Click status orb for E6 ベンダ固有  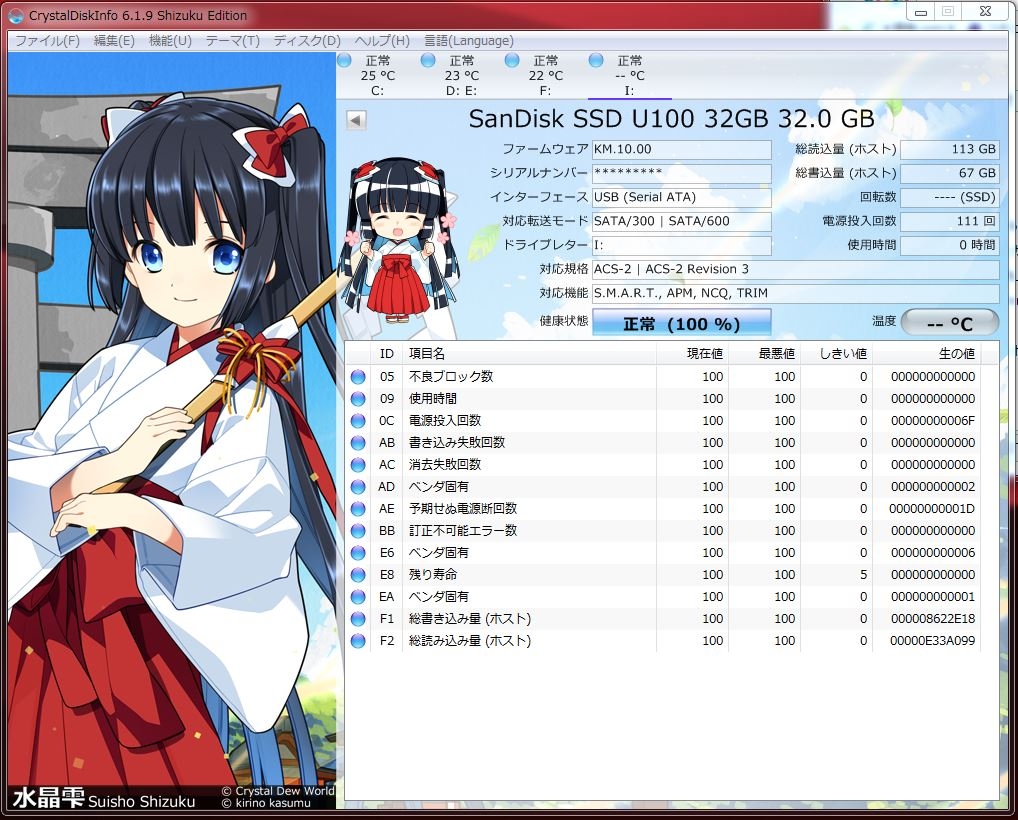pyautogui.click(x=358, y=553)
